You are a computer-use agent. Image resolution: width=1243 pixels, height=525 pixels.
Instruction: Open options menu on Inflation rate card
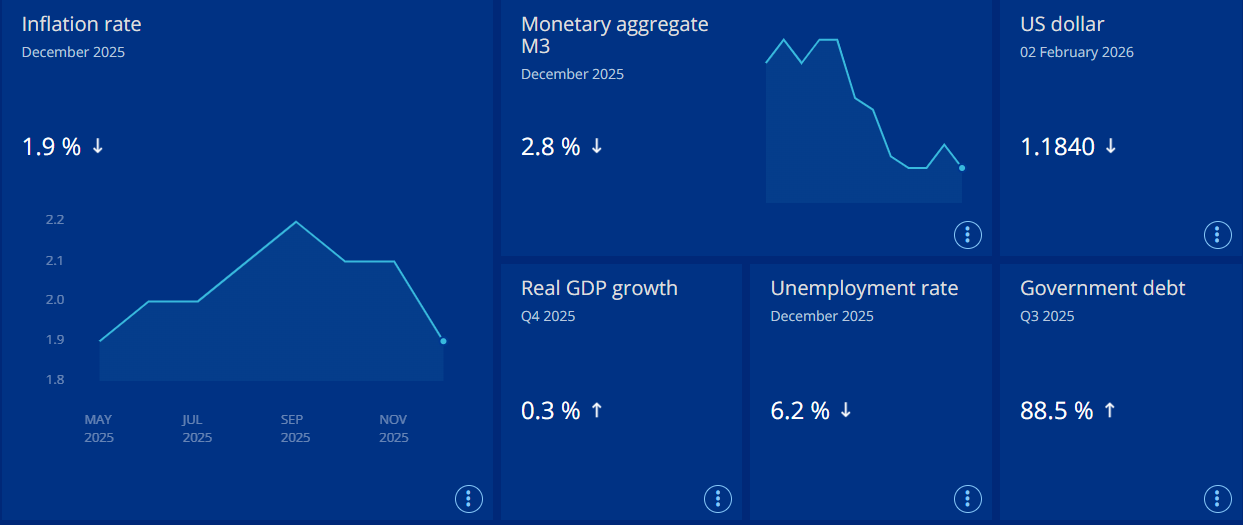pyautogui.click(x=469, y=499)
